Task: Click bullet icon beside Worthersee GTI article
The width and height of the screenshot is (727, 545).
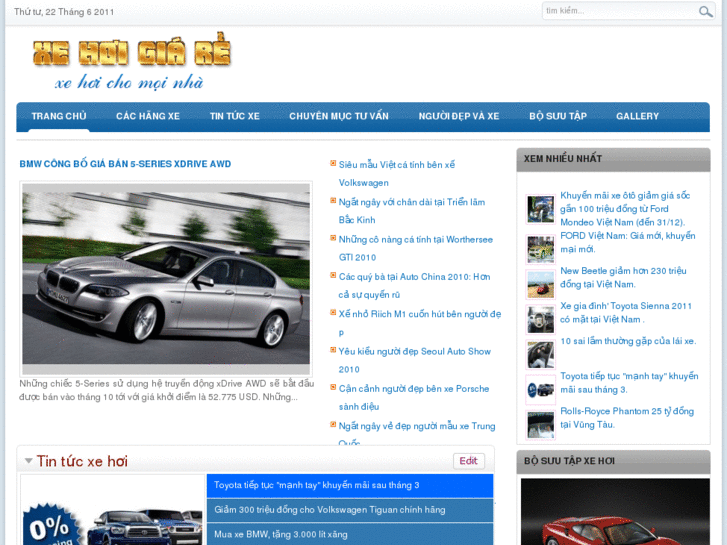Action: (x=333, y=238)
